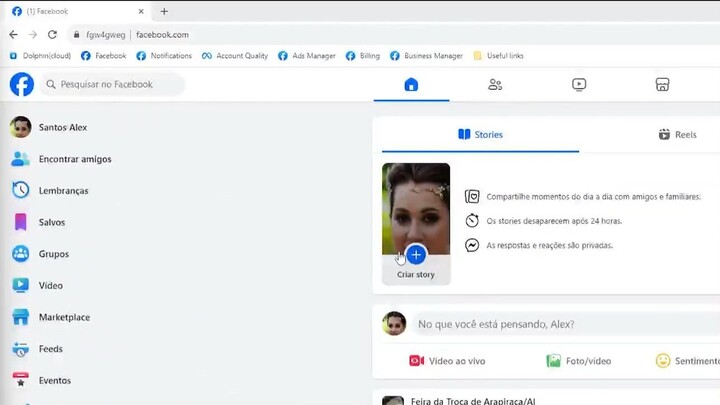Click the Sentimento smiley icon
Viewport: 720px width, 405px height.
(663, 361)
